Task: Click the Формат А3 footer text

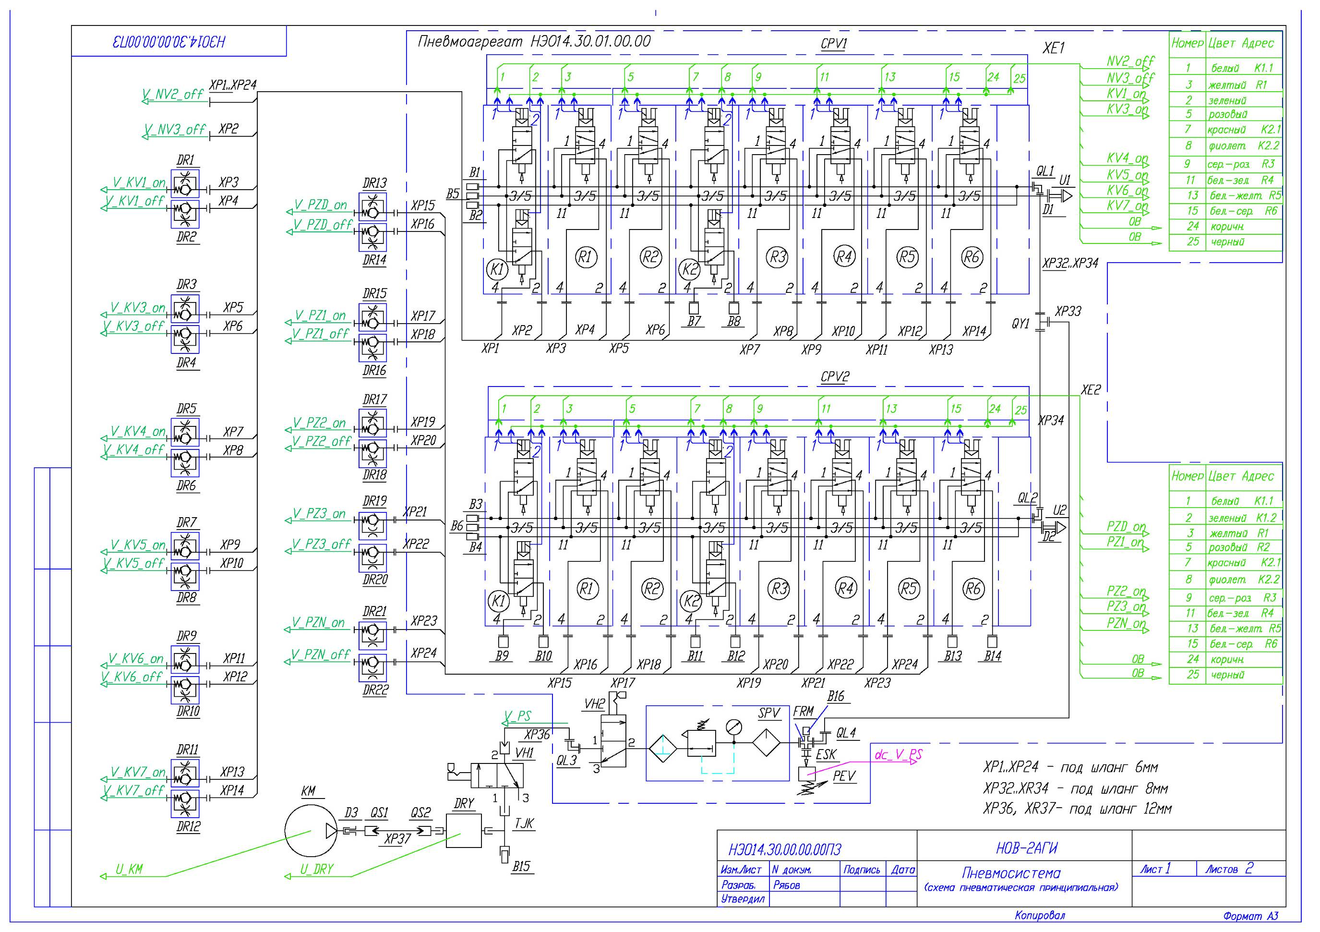Action: (1250, 916)
